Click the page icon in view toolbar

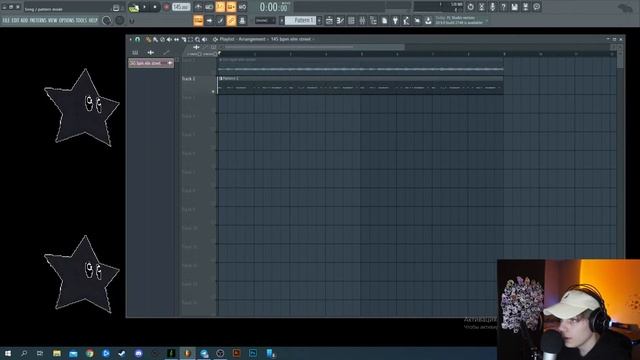click(x=384, y=20)
